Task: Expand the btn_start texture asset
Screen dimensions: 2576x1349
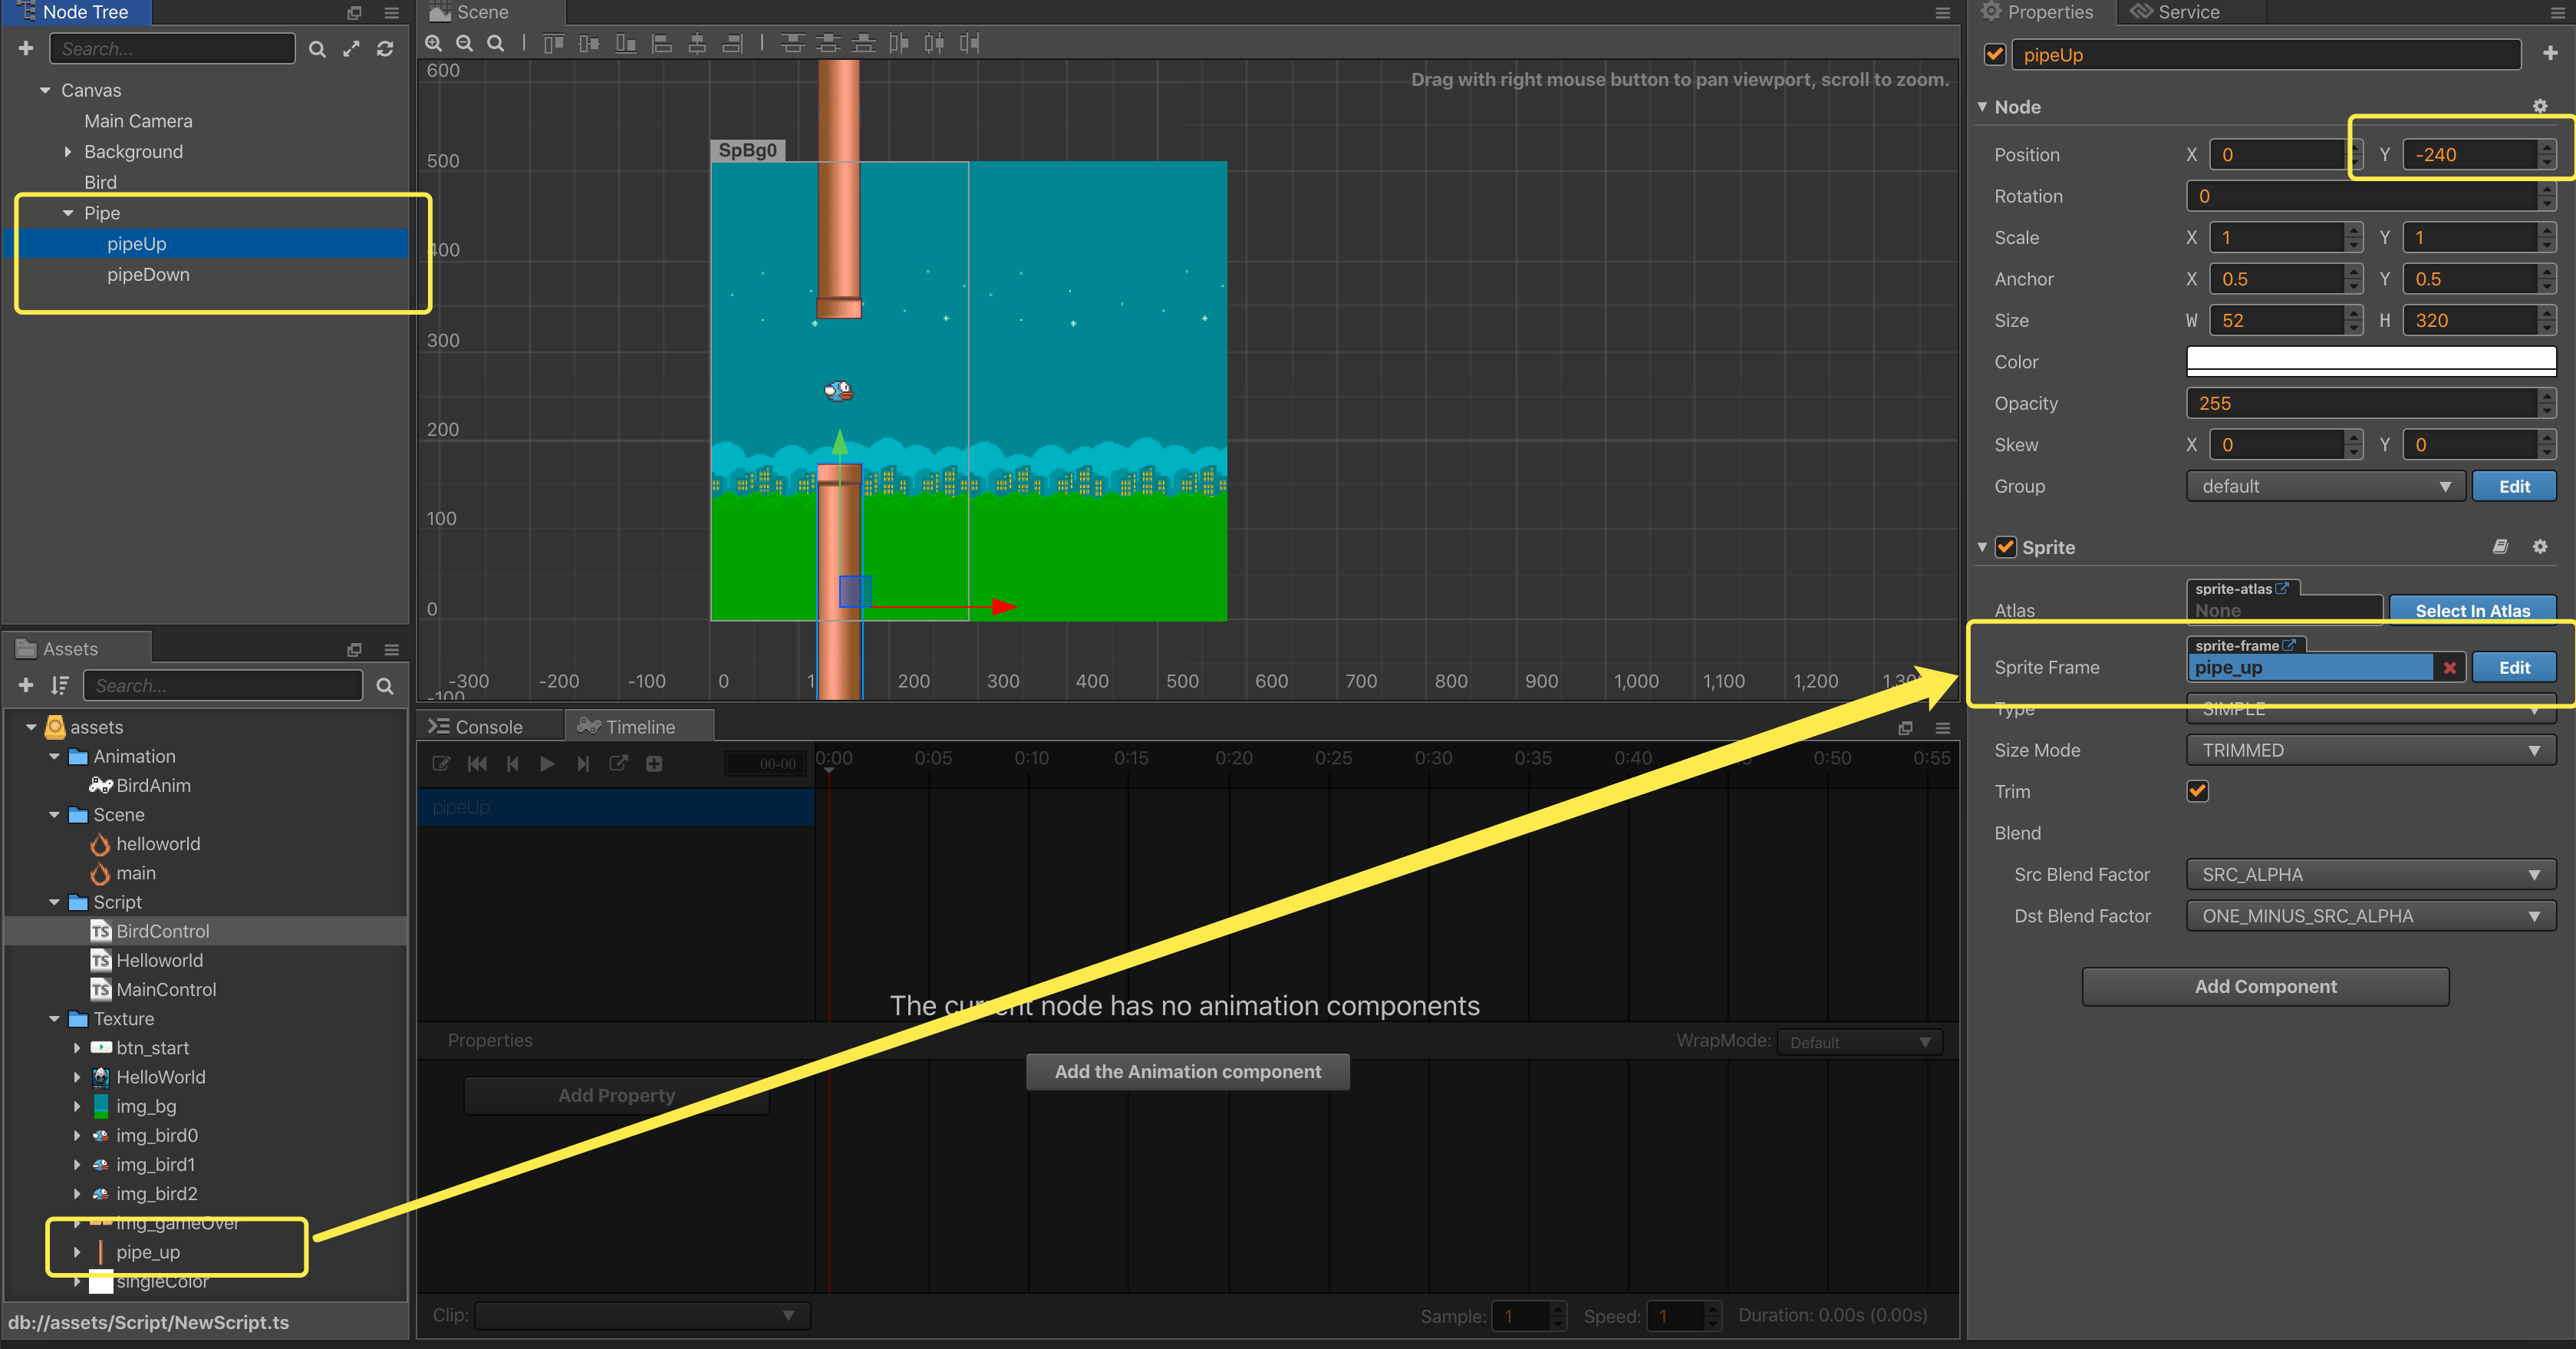Action: pyautogui.click(x=77, y=1048)
